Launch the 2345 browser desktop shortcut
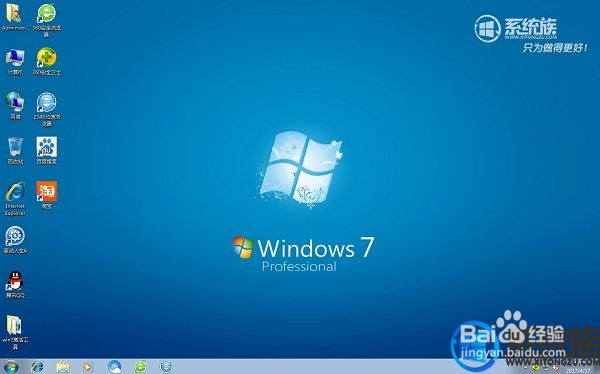This screenshot has width=600, height=374. pos(47,109)
